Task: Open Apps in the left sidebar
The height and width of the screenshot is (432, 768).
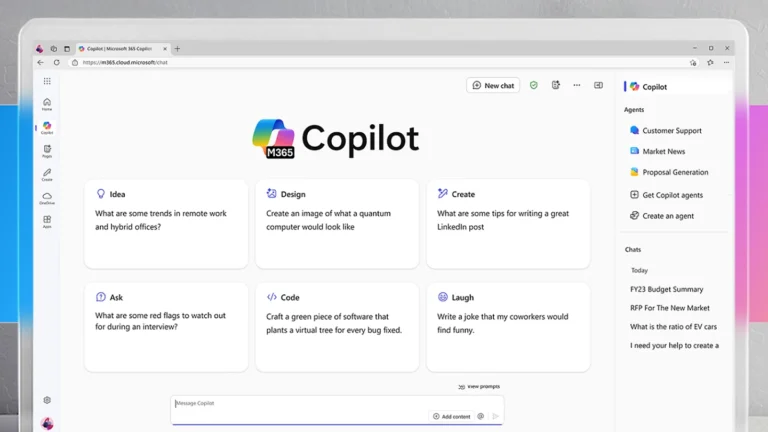Action: click(x=47, y=221)
